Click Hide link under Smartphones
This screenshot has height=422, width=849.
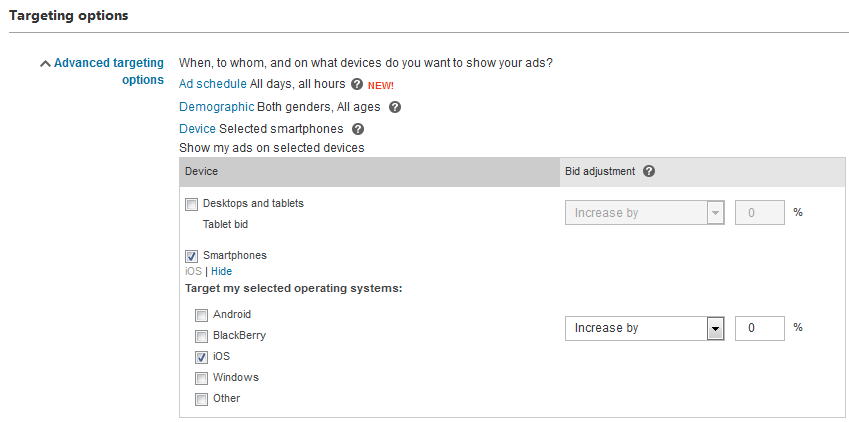point(221,271)
